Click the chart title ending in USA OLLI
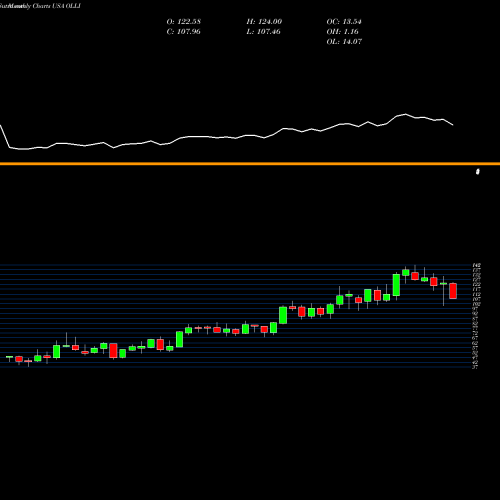Image resolution: width=500 pixels, height=500 pixels. [x=40, y=6]
